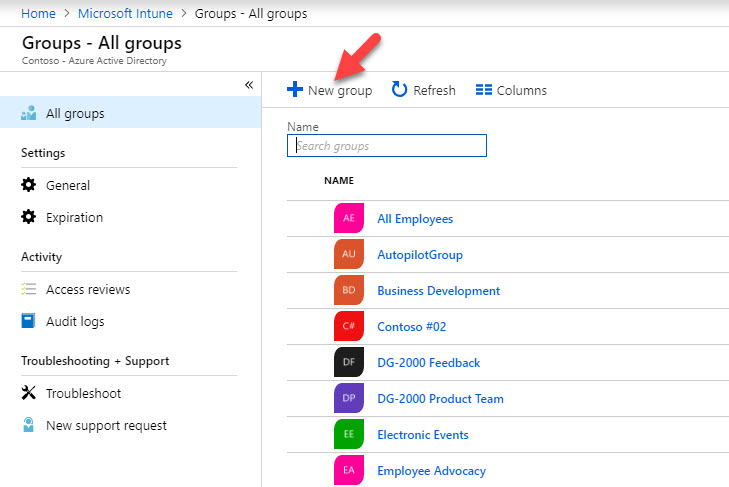Click the BD group avatar
The image size is (729, 487).
349,290
